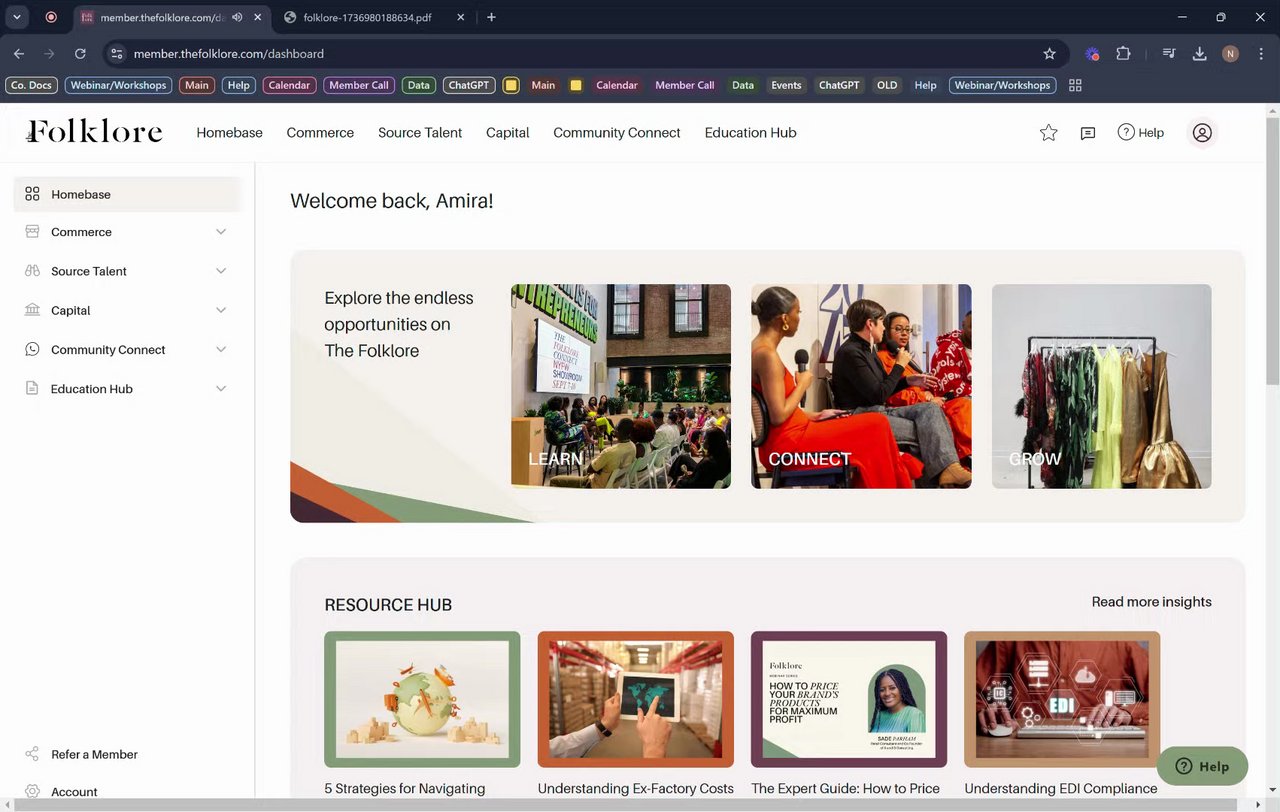This screenshot has width=1280, height=812.
Task: Bookmark this page with the address bar star
Action: 1049,54
